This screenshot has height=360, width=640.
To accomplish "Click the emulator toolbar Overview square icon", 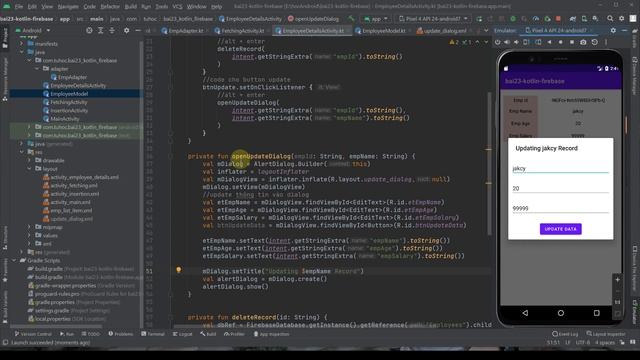I will tap(572, 42).
